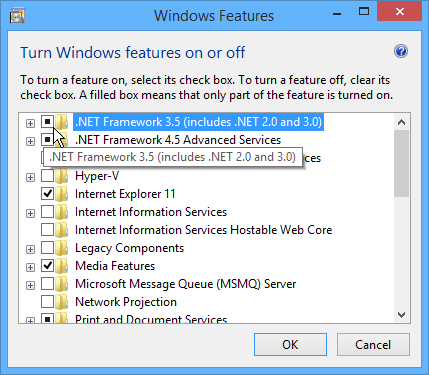Select the Internet Information Services folder icon
The image size is (429, 375).
pos(61,212)
